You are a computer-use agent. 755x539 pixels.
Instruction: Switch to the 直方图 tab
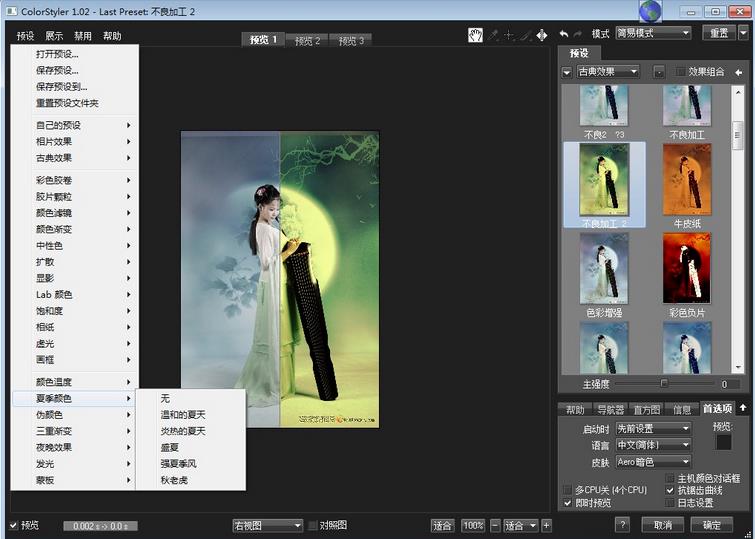tap(647, 410)
